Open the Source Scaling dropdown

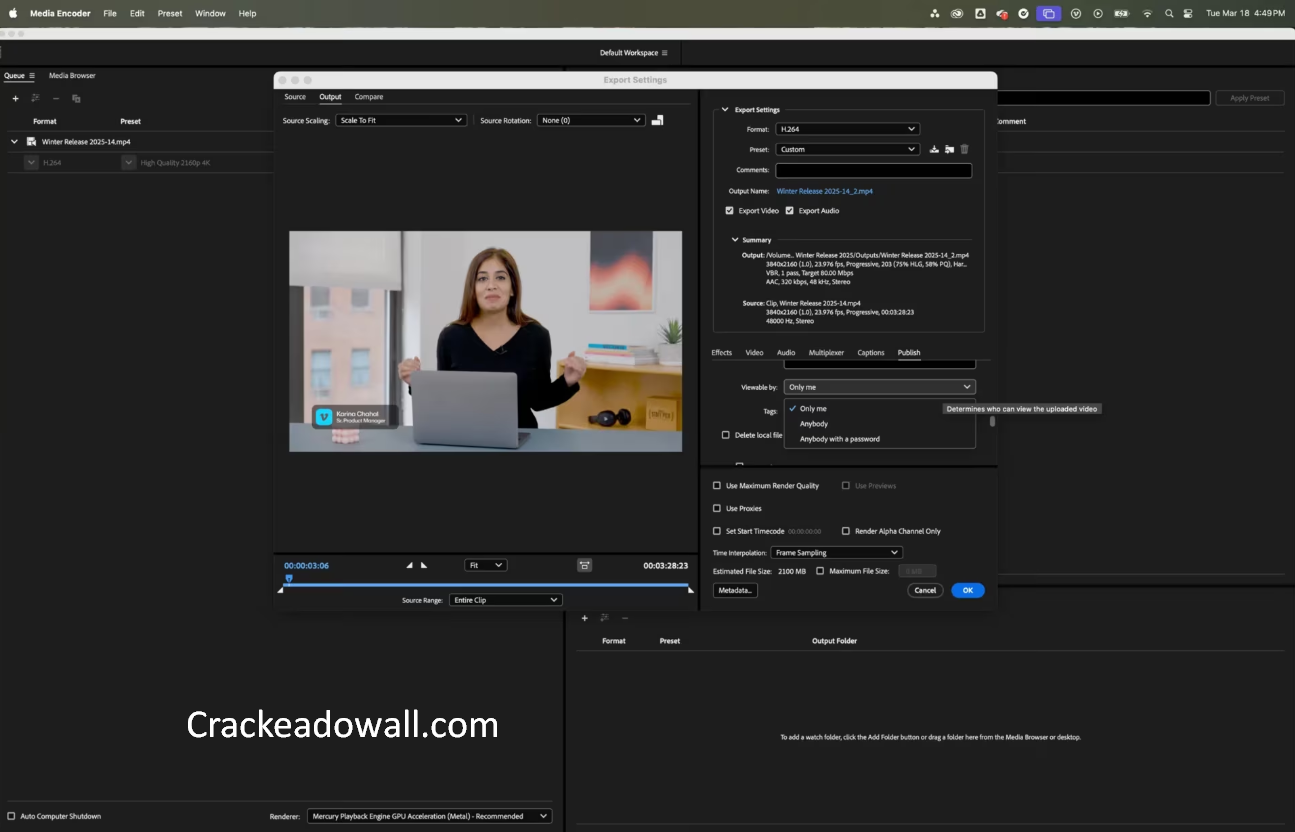pyautogui.click(x=401, y=120)
